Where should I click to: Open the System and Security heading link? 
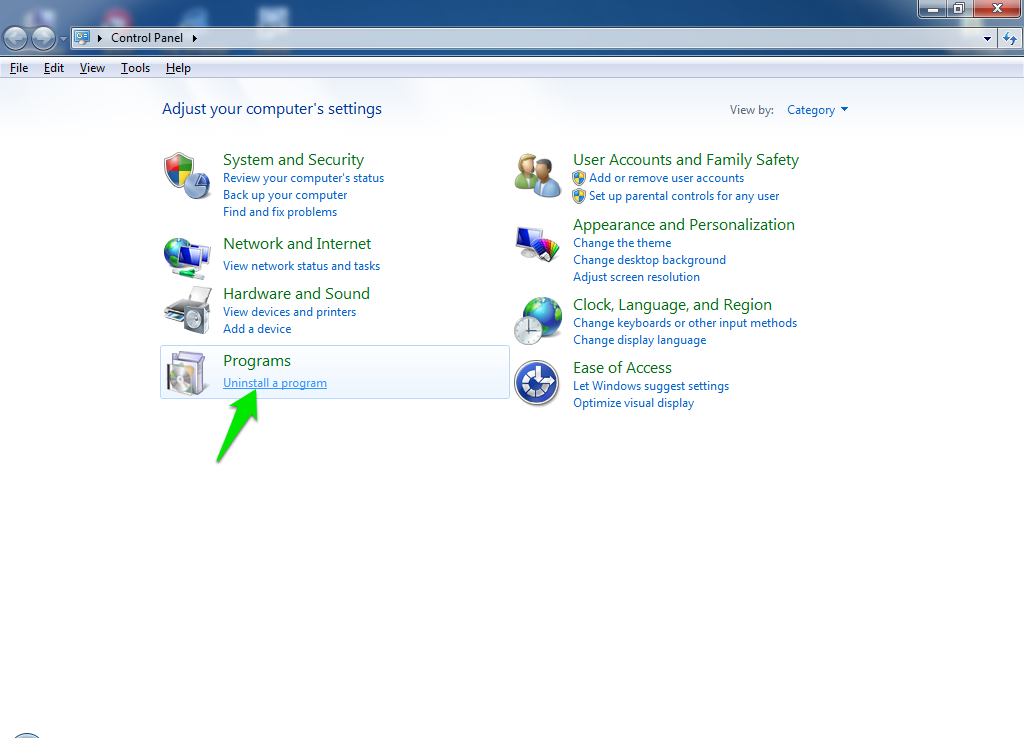click(293, 160)
